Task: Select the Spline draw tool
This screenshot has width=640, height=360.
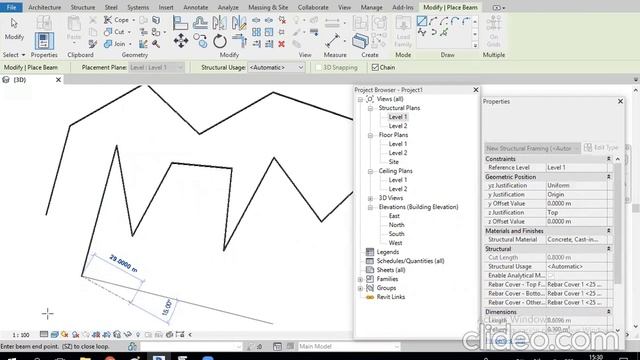Action: click(422, 32)
